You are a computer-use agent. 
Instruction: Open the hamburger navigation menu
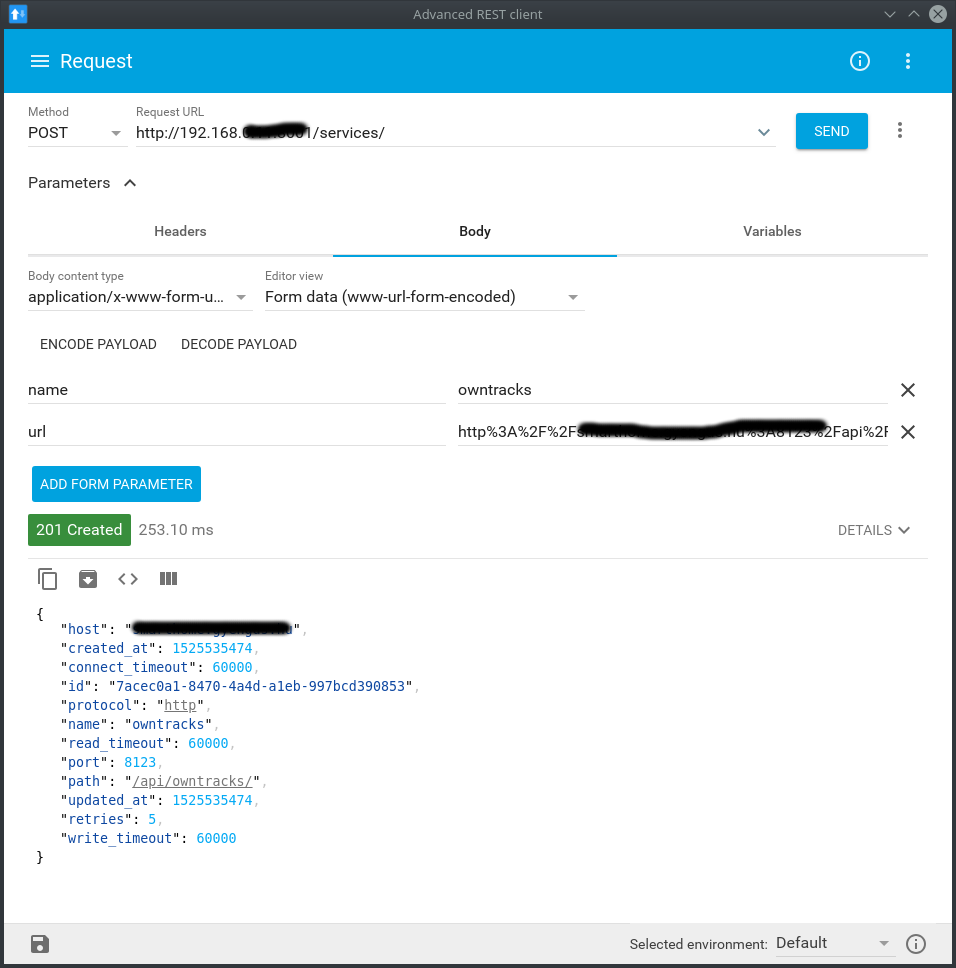tap(40, 61)
